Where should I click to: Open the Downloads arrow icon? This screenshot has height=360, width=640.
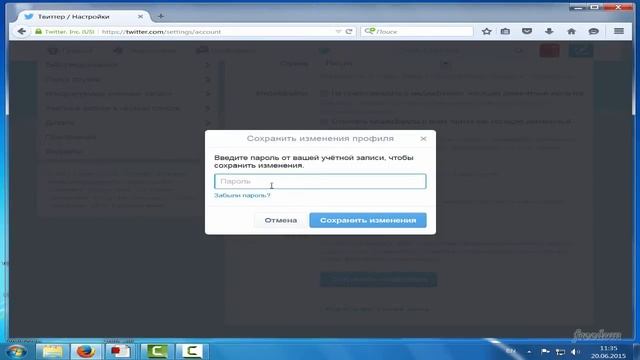tap(549, 31)
